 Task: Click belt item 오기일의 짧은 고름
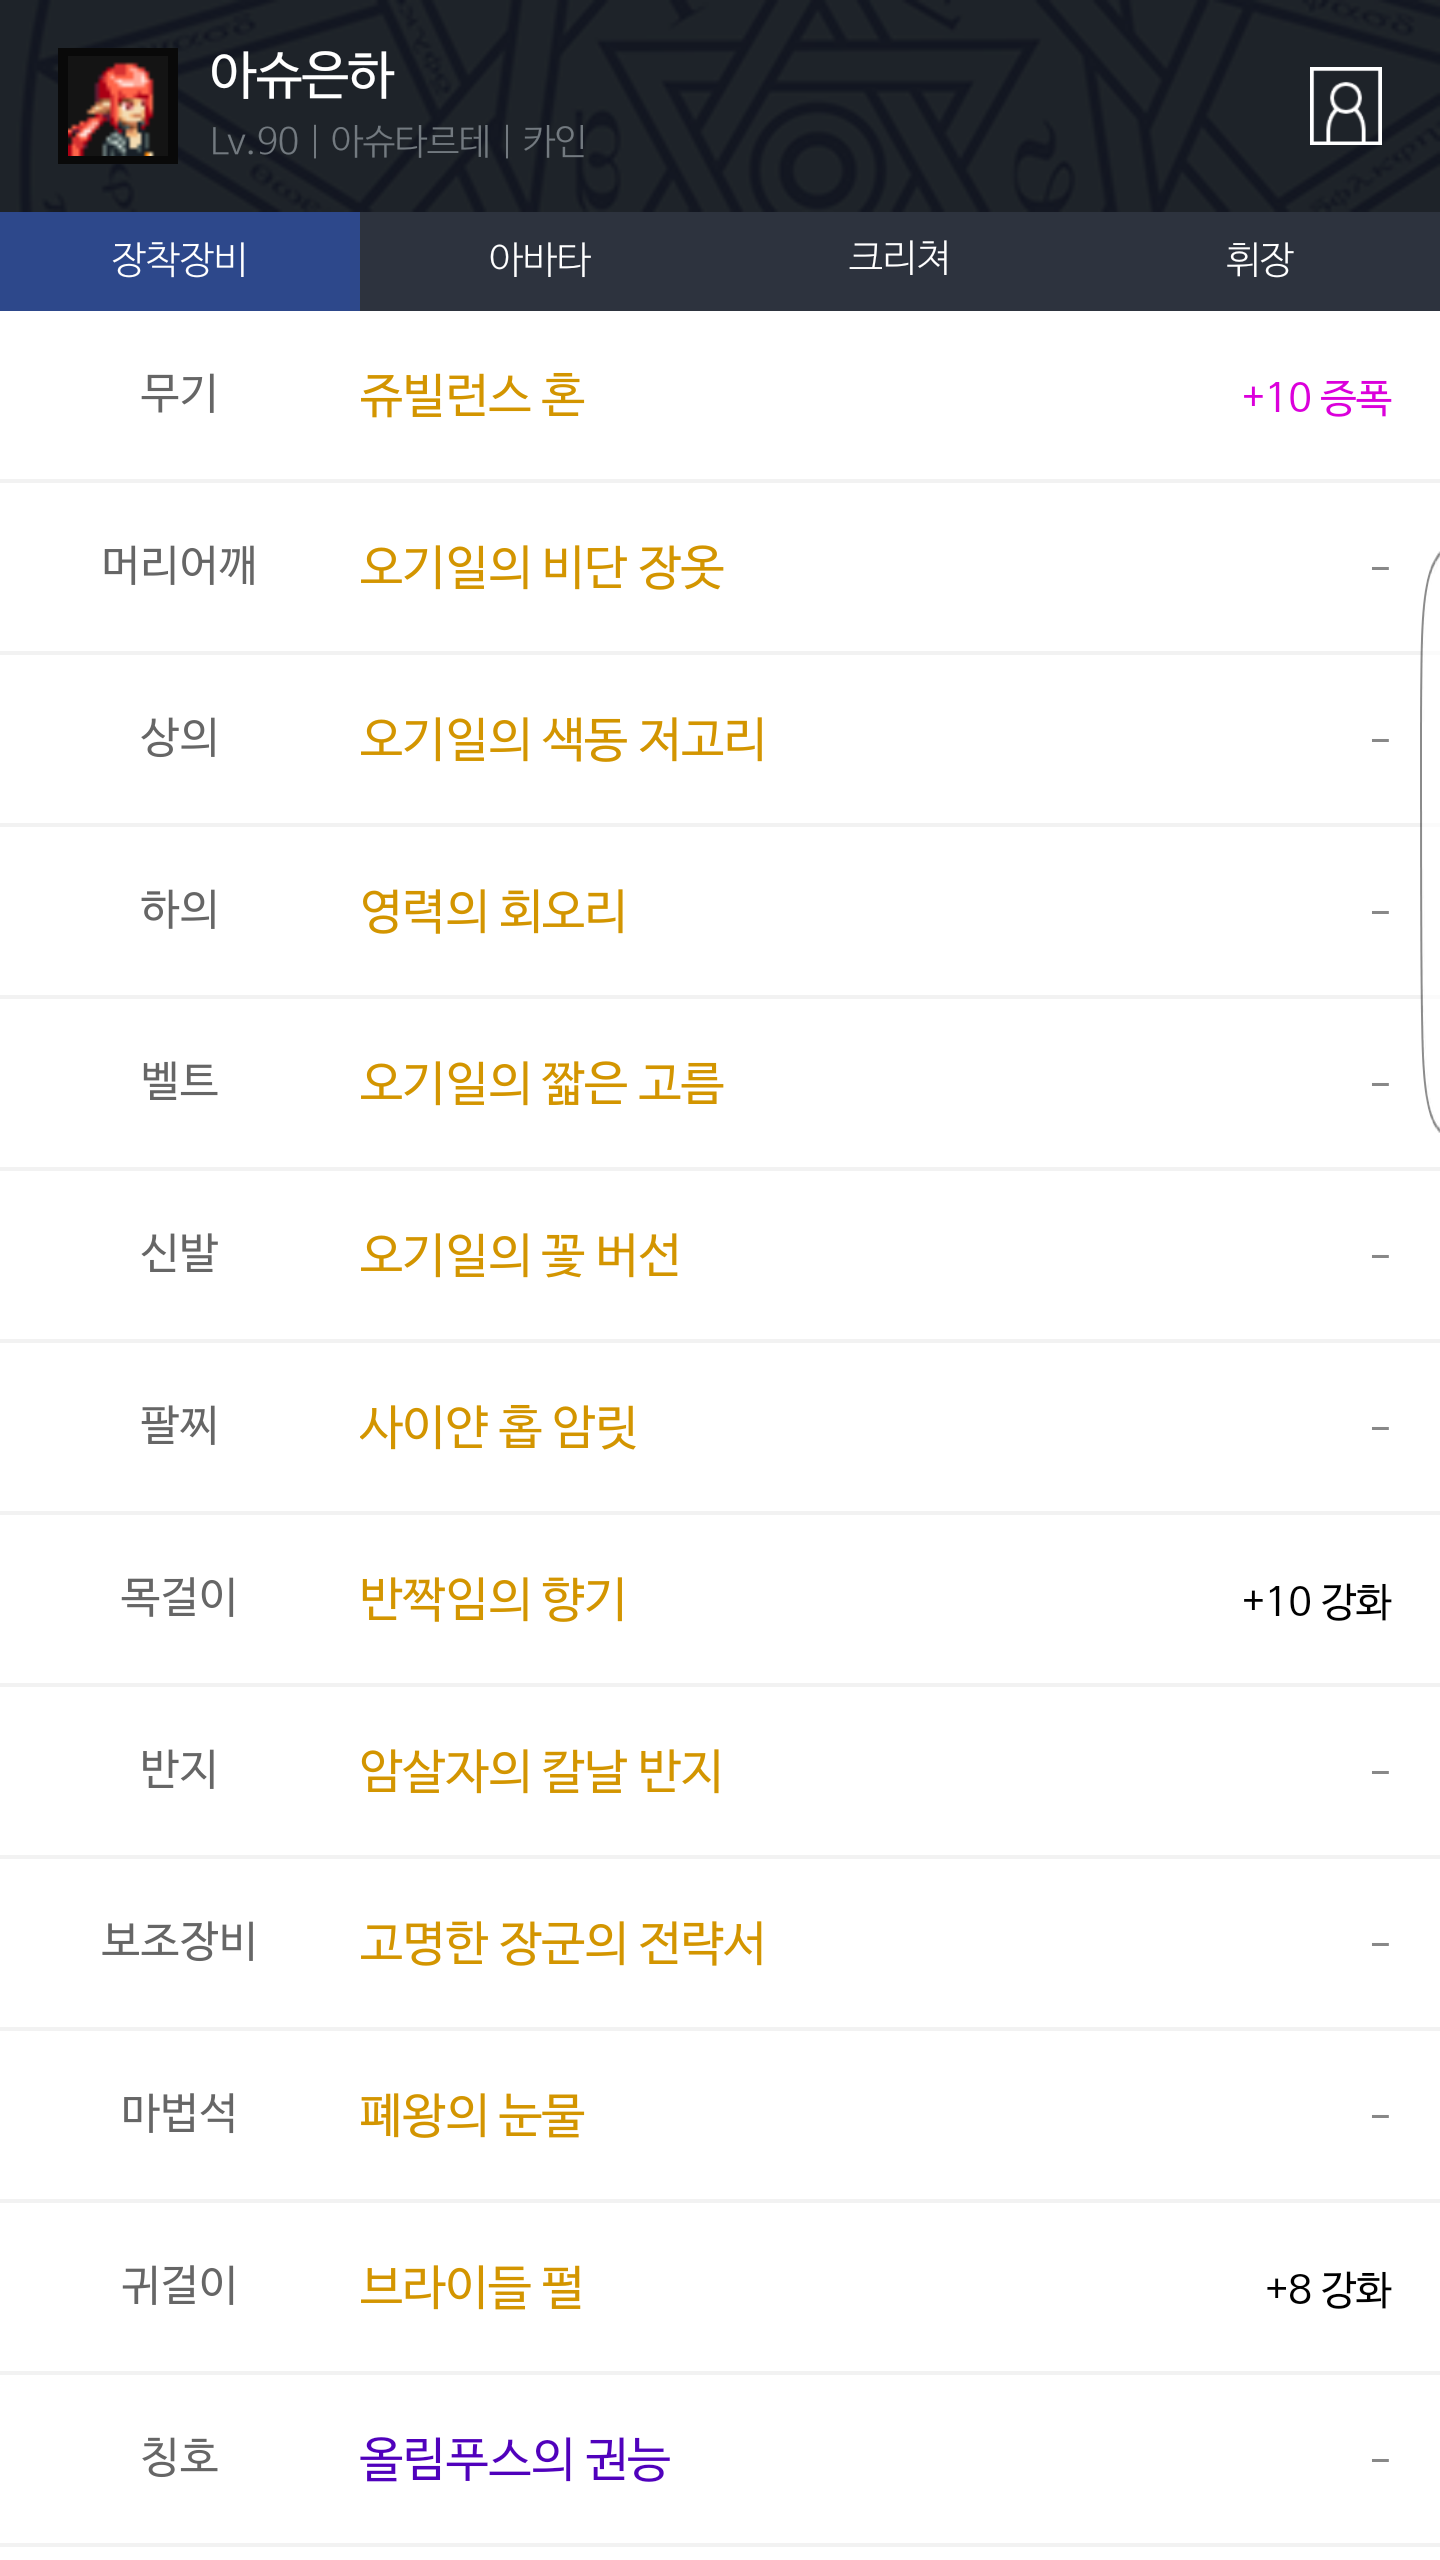coord(541,1084)
